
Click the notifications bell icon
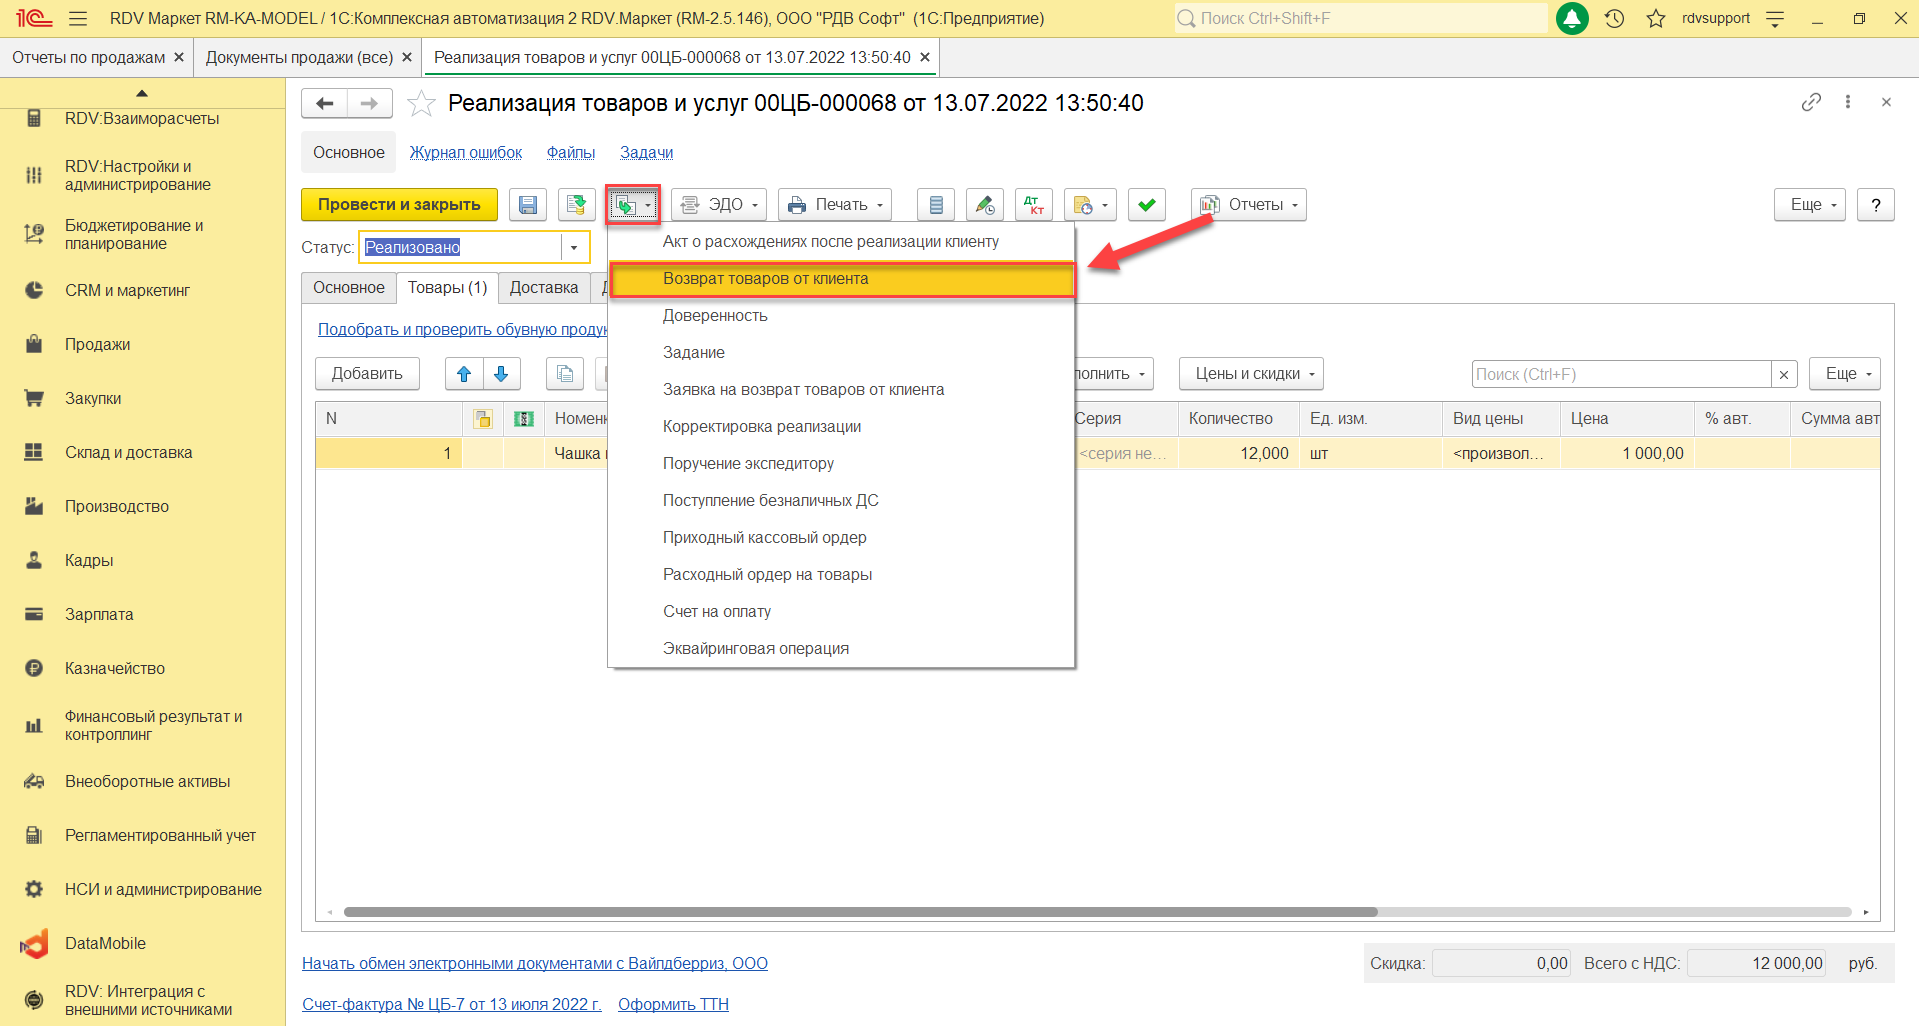(x=1572, y=19)
